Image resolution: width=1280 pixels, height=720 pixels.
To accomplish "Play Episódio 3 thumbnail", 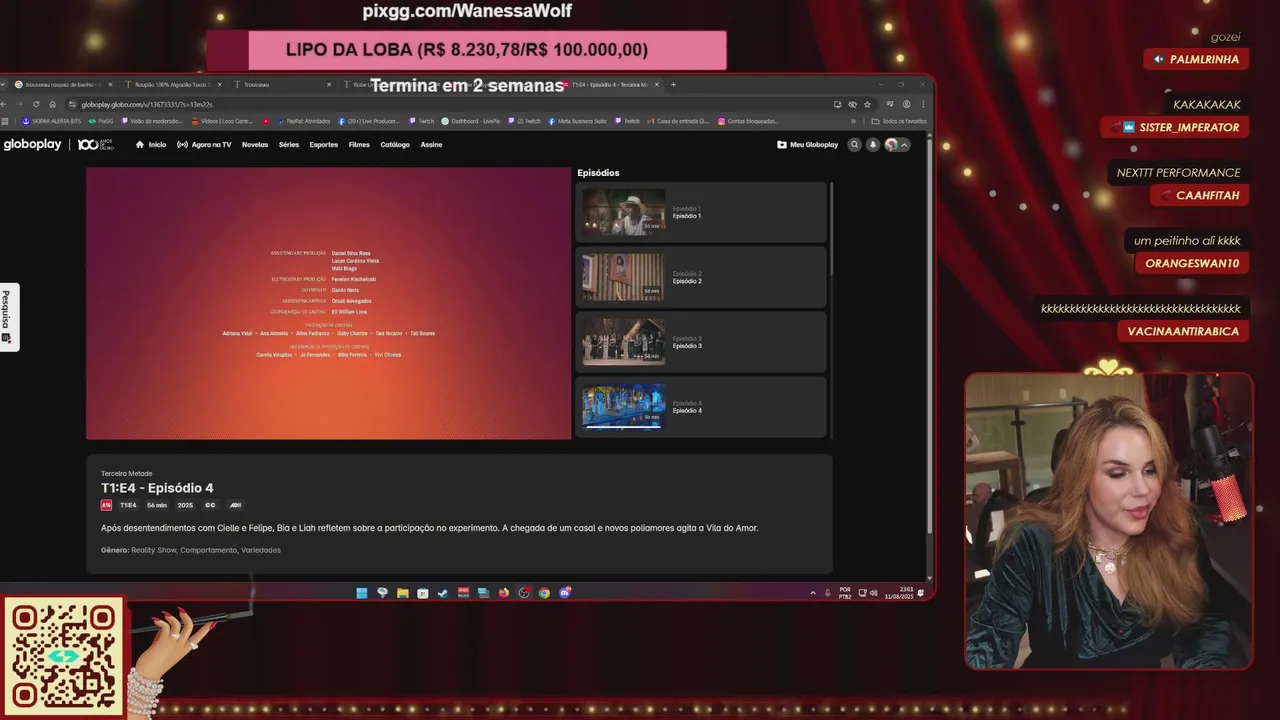I will point(624,342).
